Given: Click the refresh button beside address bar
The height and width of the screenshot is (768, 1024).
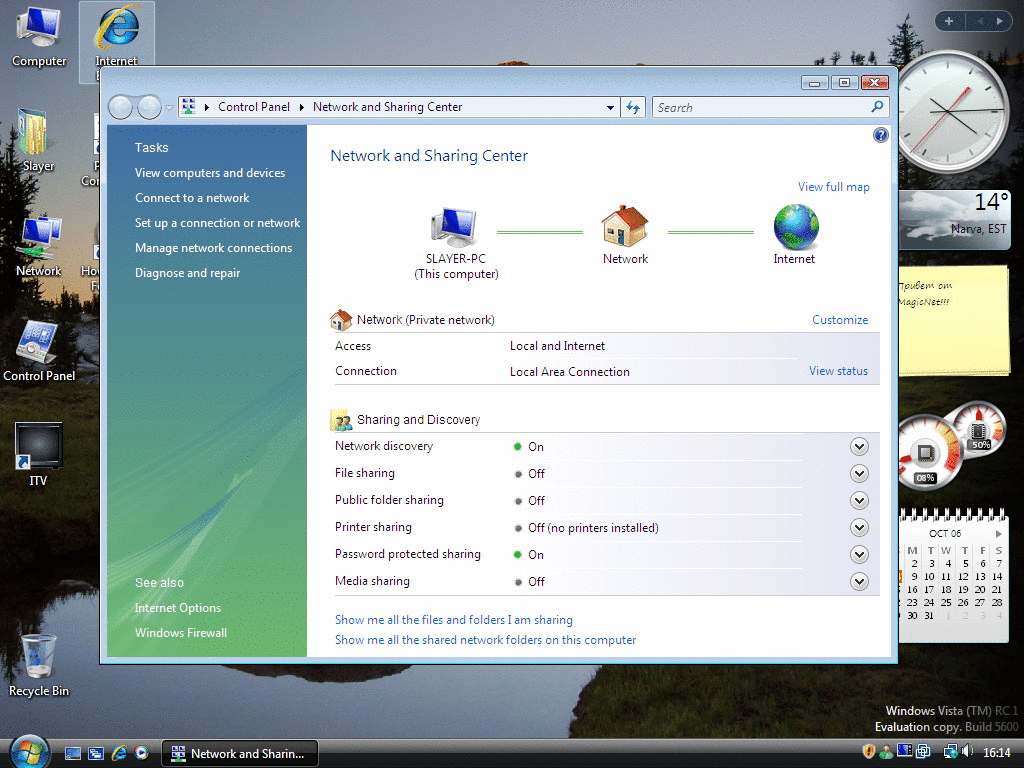Looking at the screenshot, I should [x=633, y=107].
